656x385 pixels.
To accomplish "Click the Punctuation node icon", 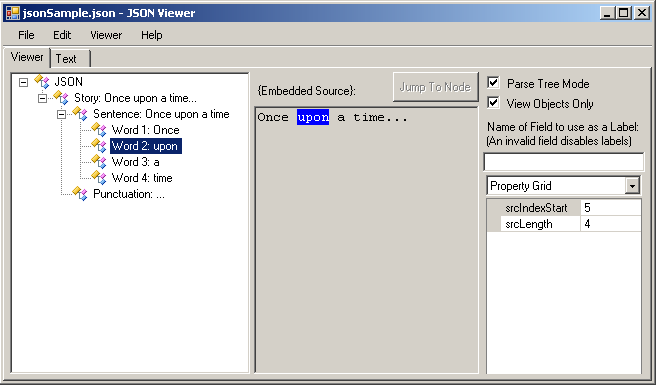I will coord(80,194).
